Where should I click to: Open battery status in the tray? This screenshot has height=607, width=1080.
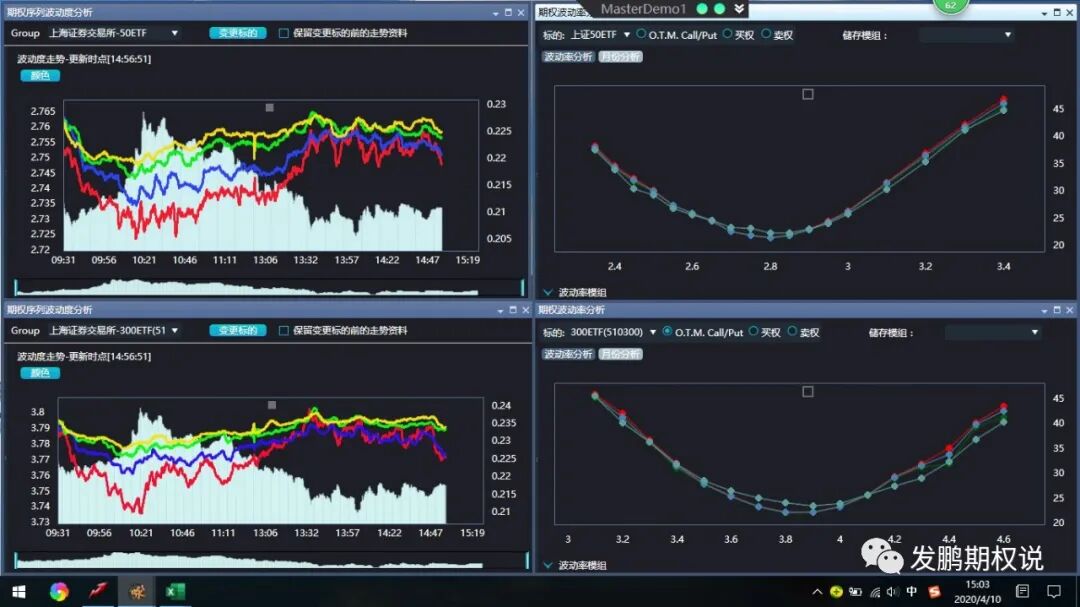(x=855, y=592)
